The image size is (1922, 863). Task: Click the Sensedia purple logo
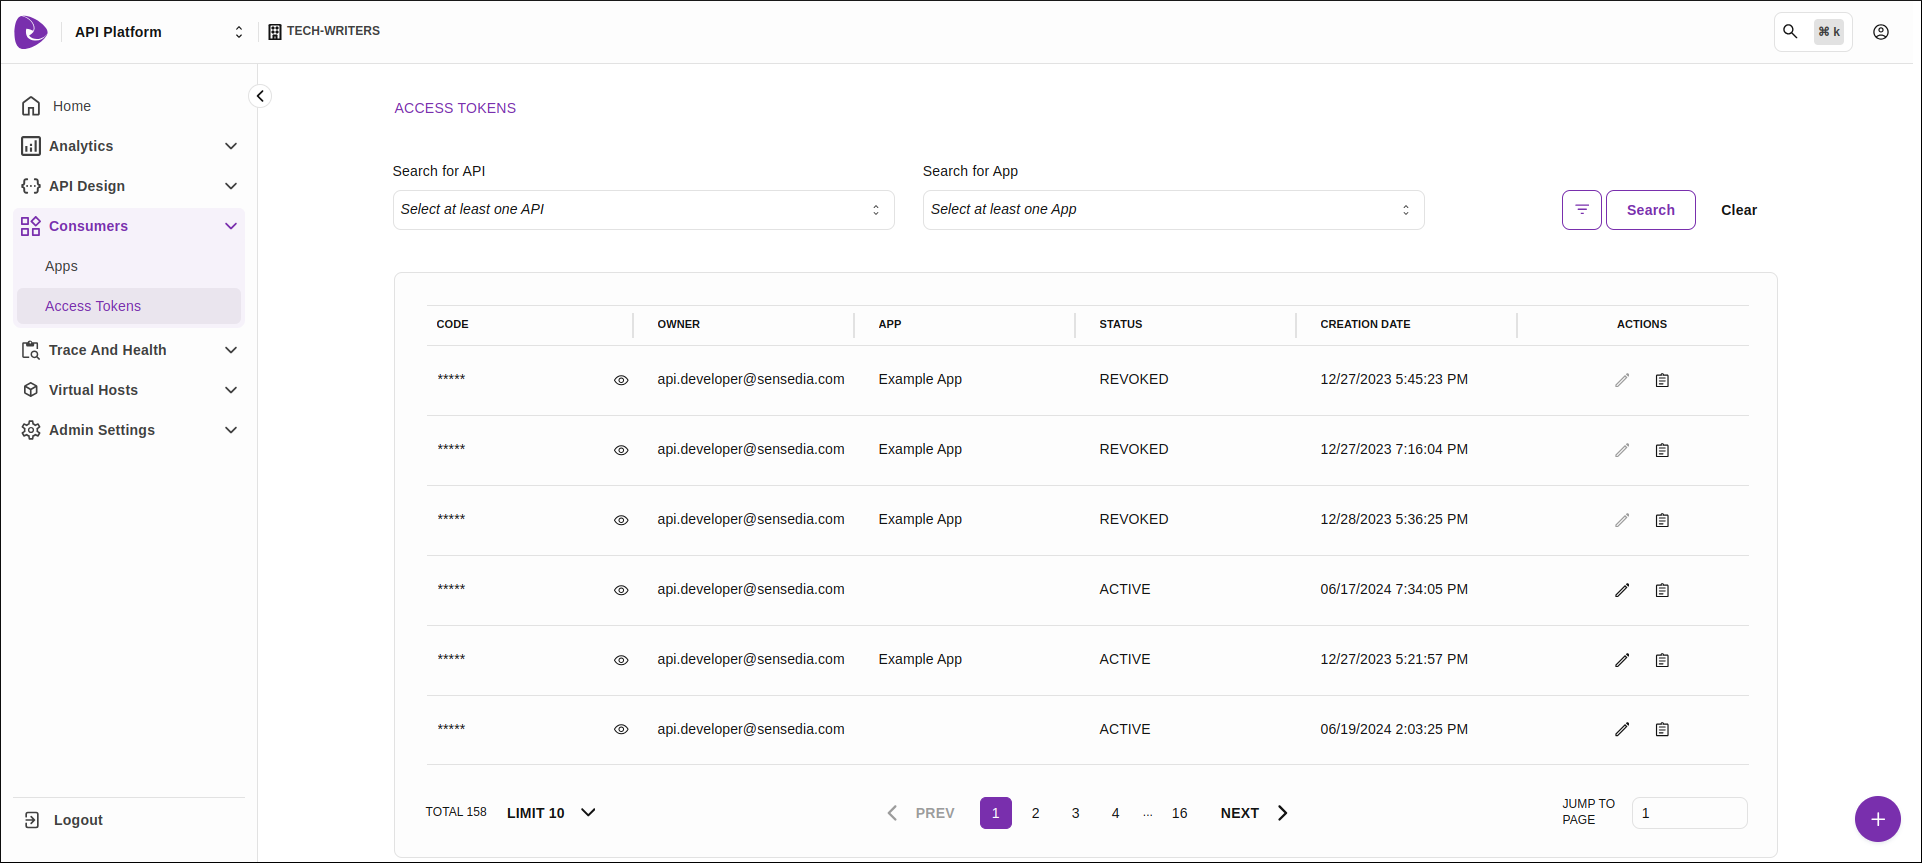(31, 32)
